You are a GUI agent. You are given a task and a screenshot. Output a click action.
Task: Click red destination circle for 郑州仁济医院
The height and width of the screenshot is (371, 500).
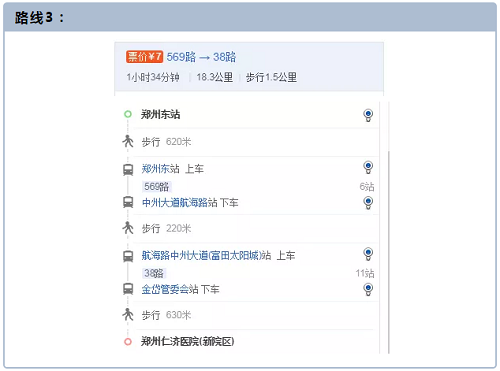(128, 342)
